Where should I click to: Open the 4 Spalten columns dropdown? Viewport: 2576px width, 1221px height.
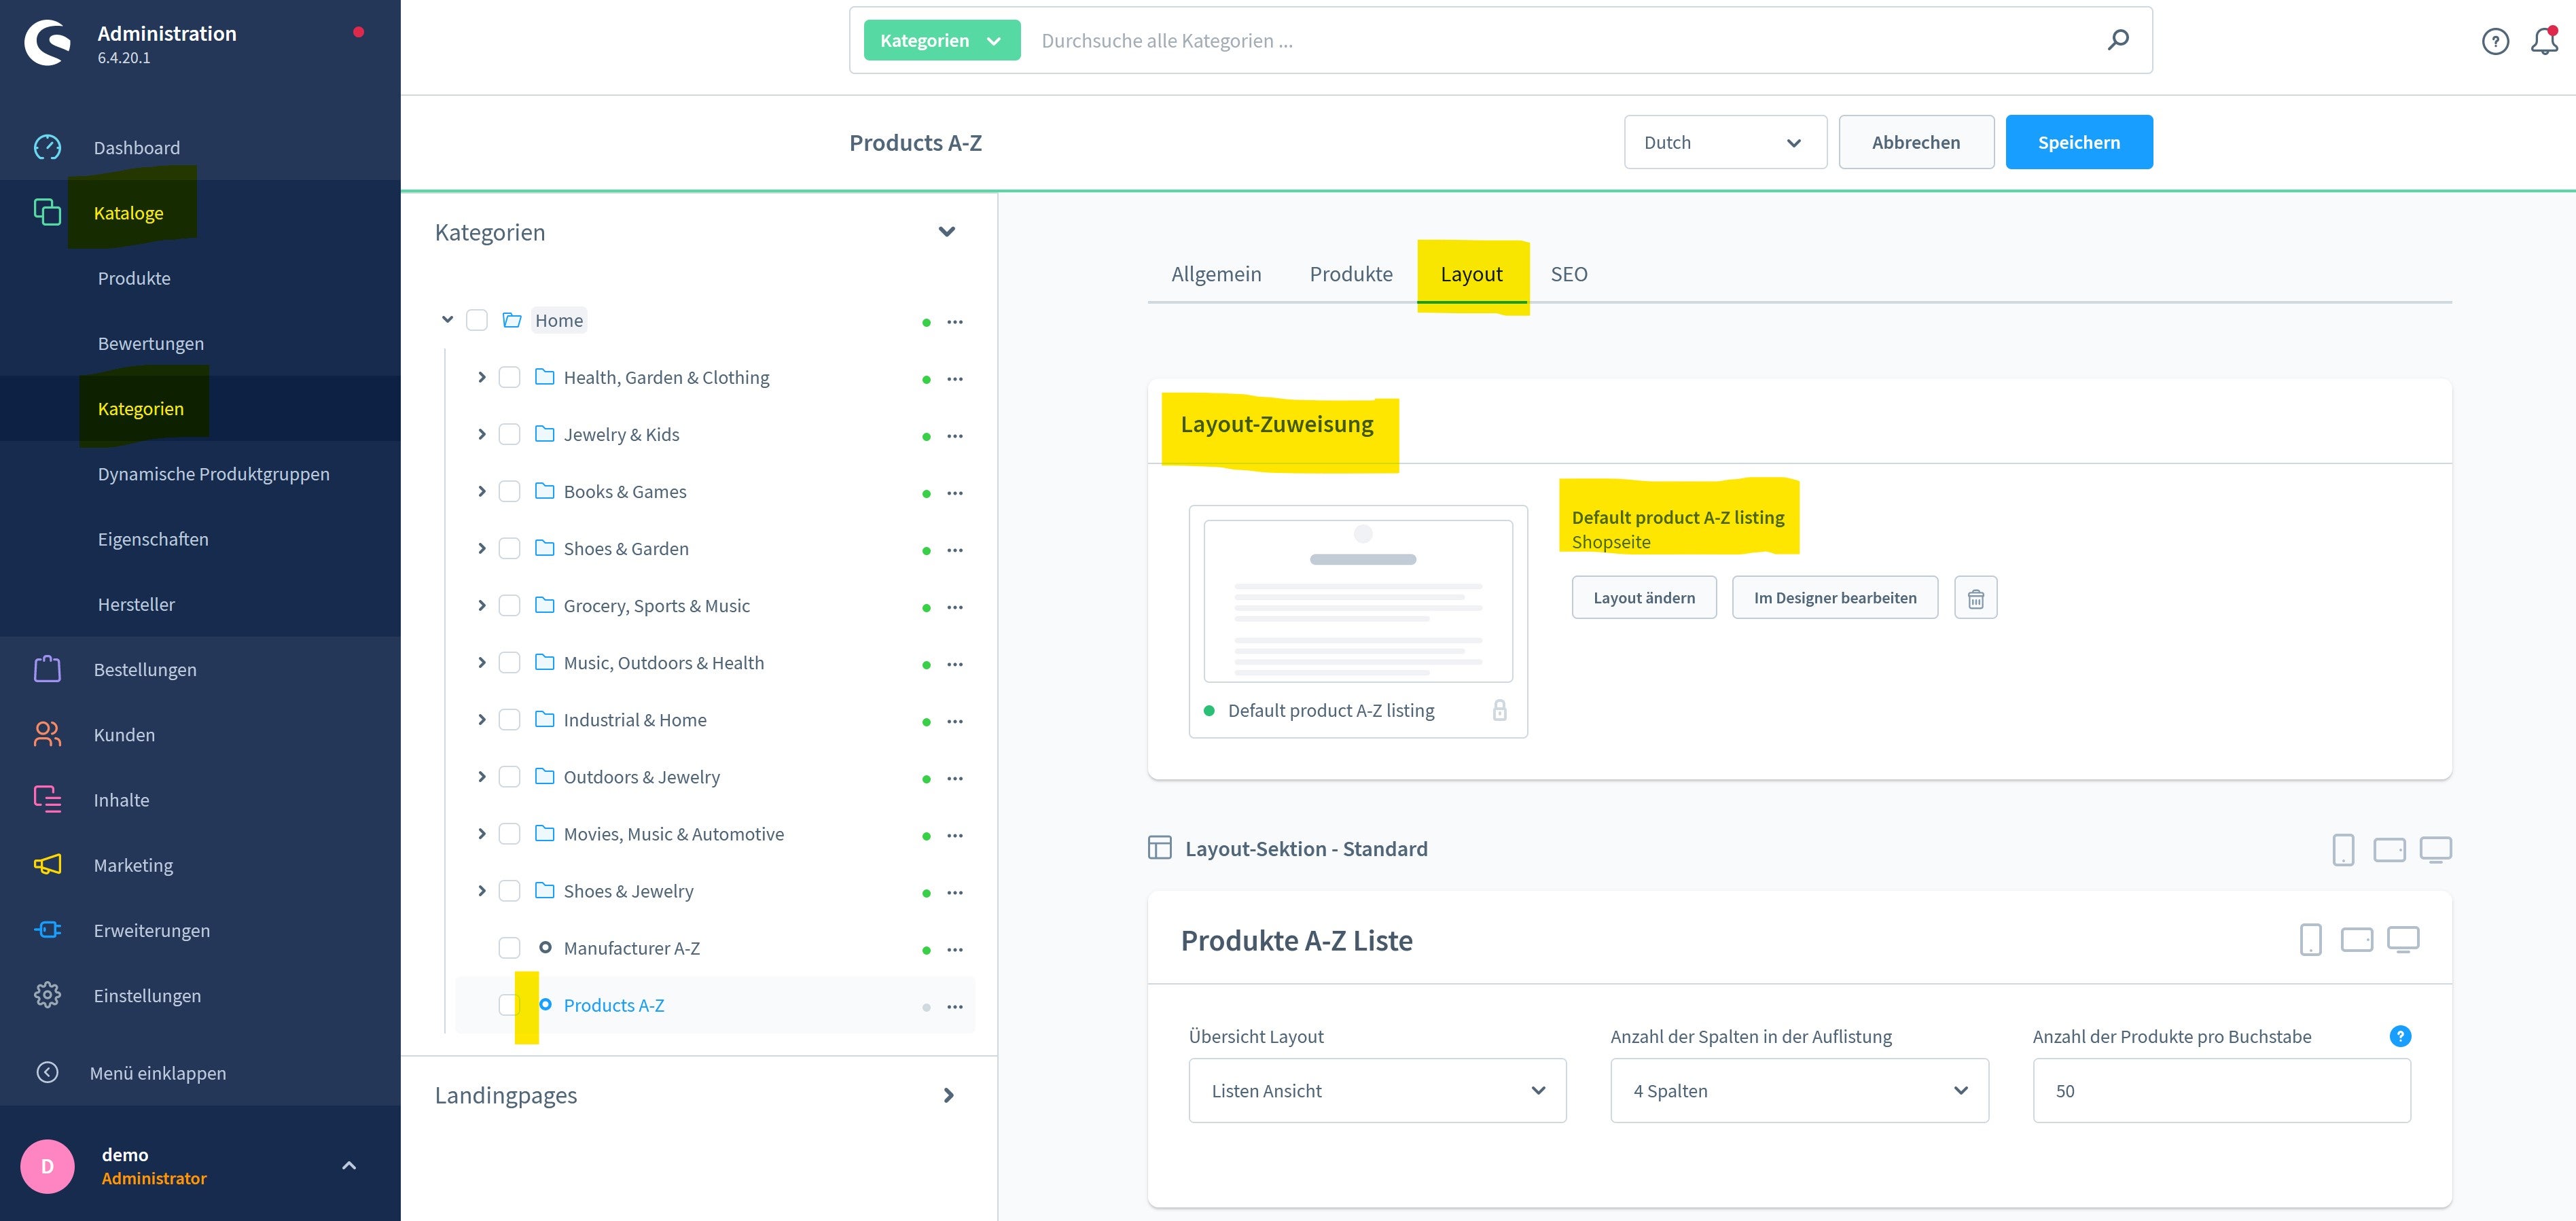pos(1799,1090)
